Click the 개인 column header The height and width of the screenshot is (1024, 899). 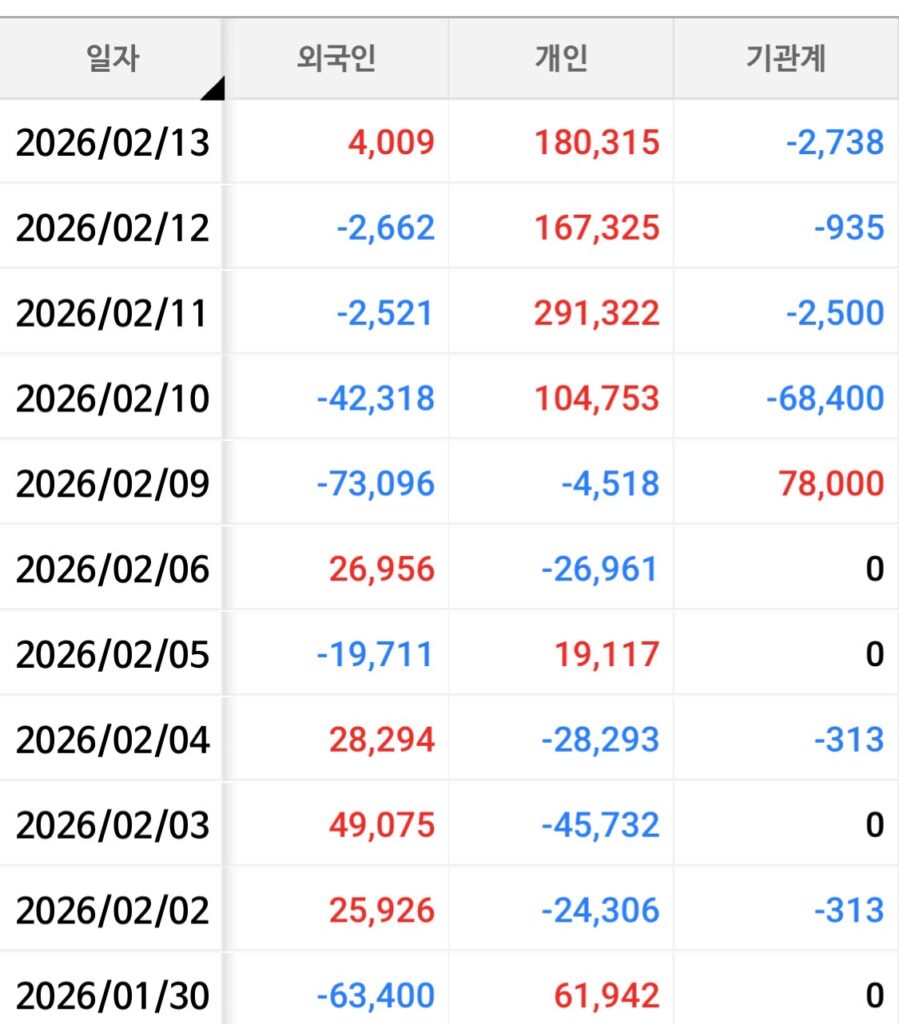(x=560, y=58)
